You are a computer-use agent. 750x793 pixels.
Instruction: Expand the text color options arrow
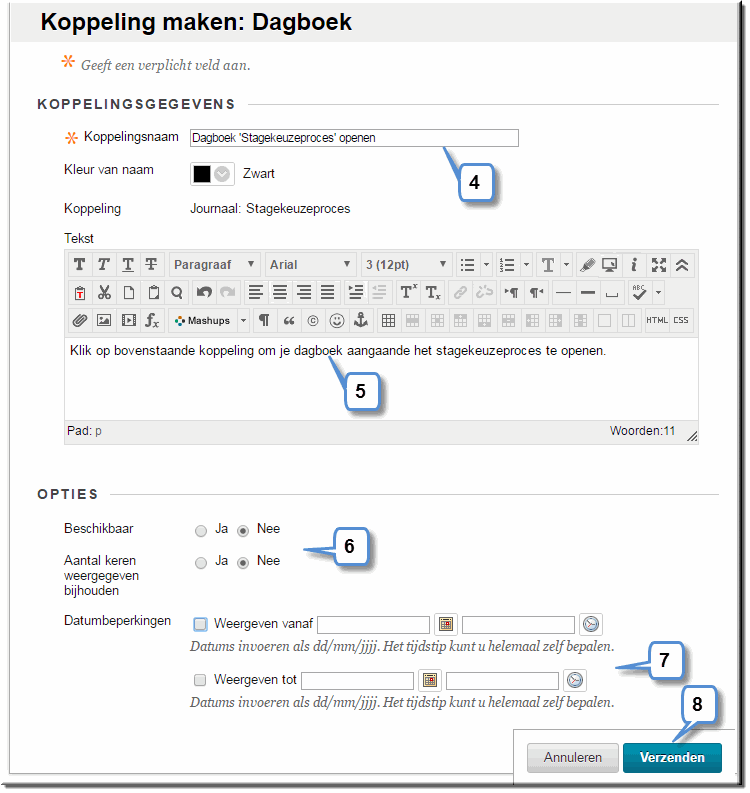point(566,265)
